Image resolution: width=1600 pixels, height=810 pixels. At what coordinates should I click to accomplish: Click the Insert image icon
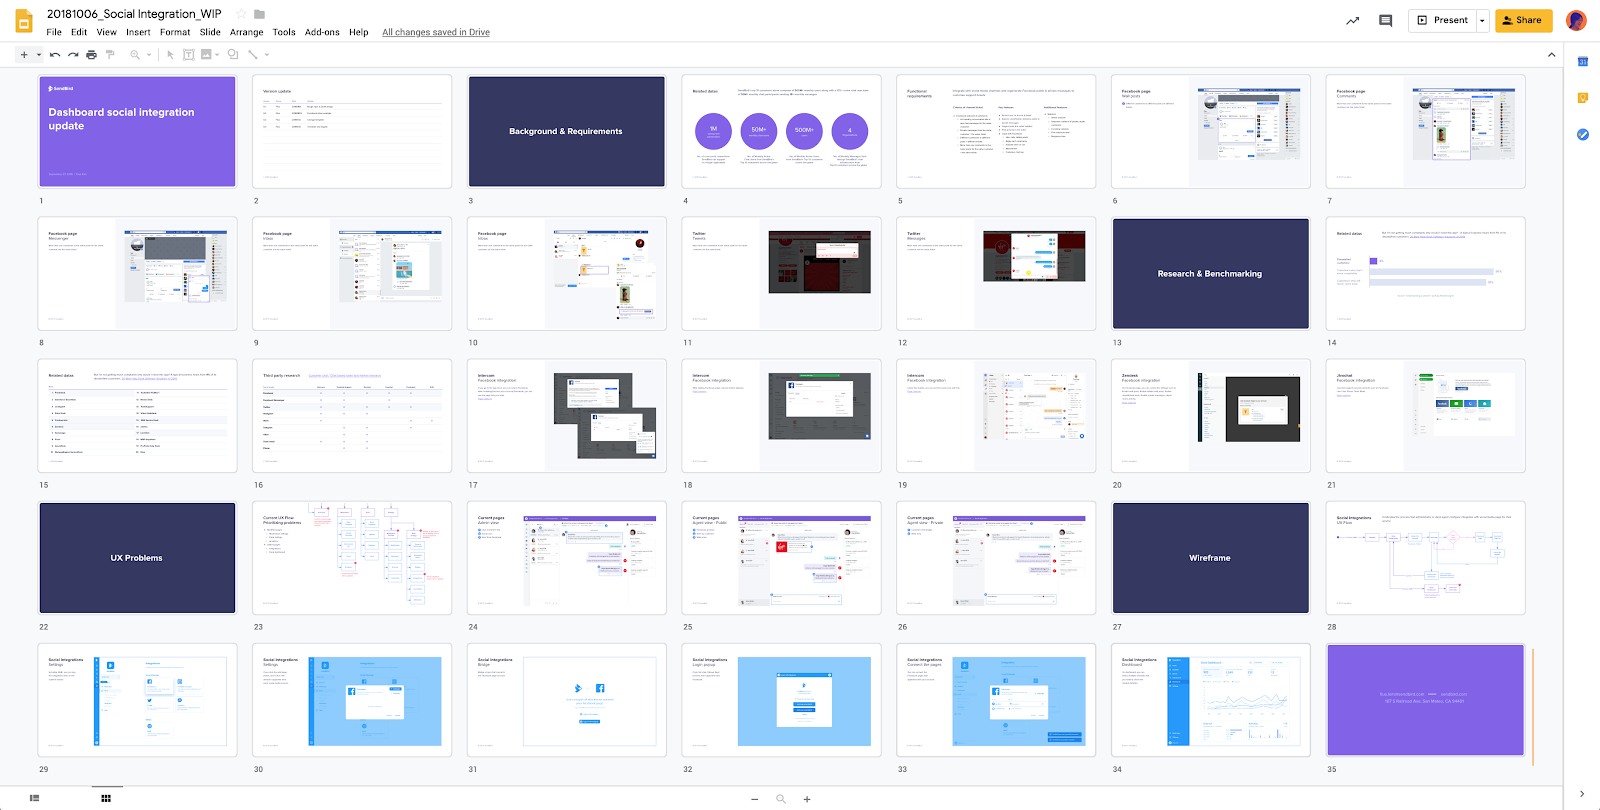coord(206,55)
